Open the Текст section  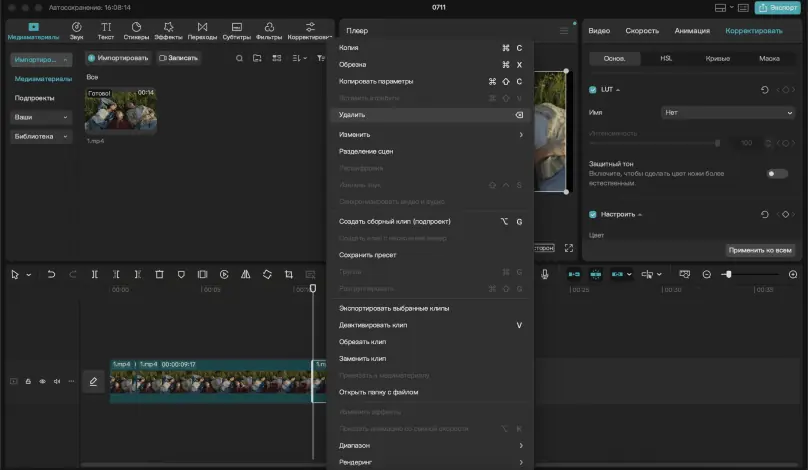[x=106, y=31]
